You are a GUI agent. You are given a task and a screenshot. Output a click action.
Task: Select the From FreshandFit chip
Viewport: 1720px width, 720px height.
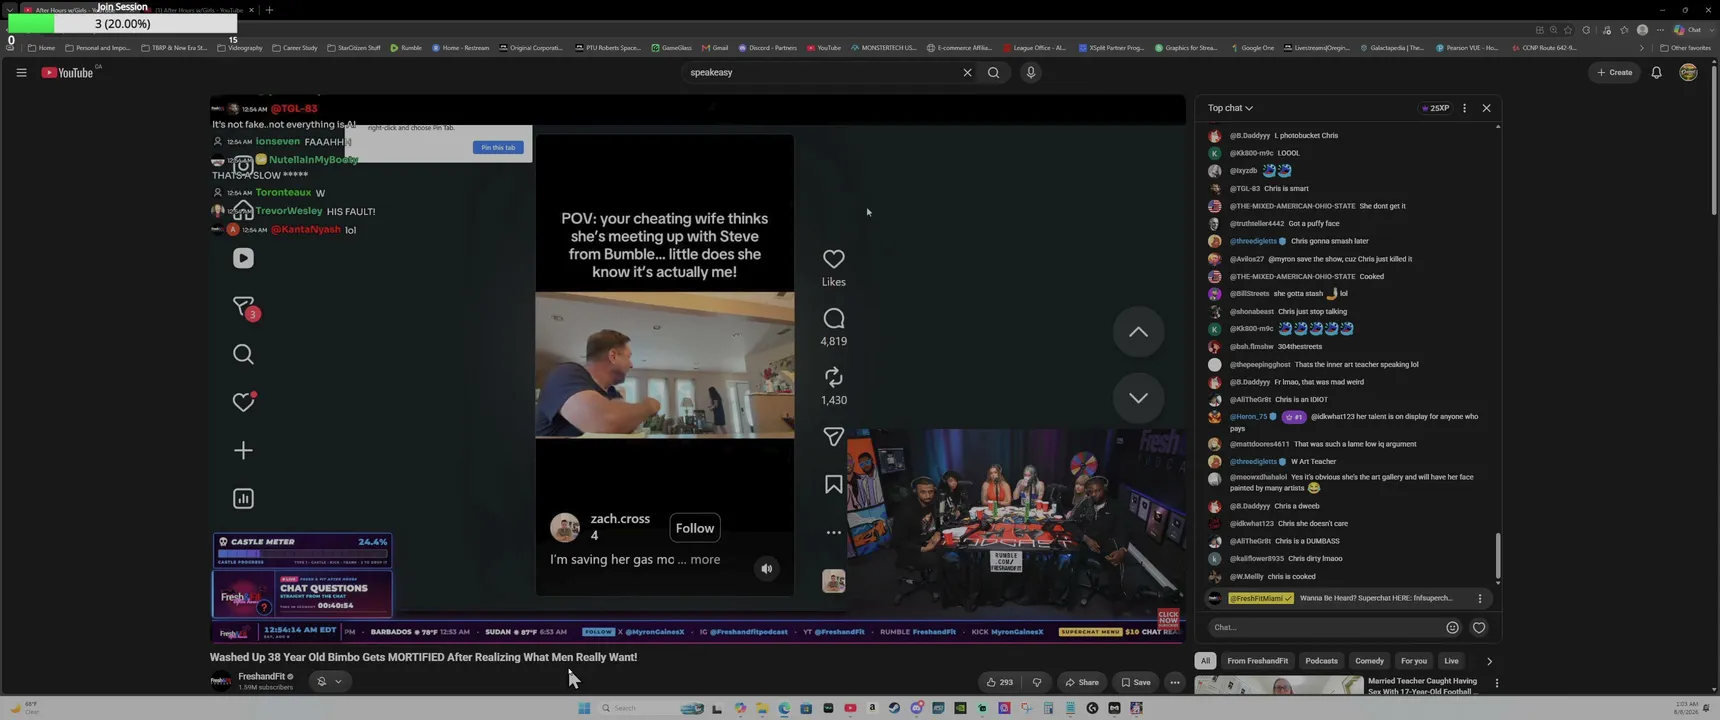(1257, 661)
